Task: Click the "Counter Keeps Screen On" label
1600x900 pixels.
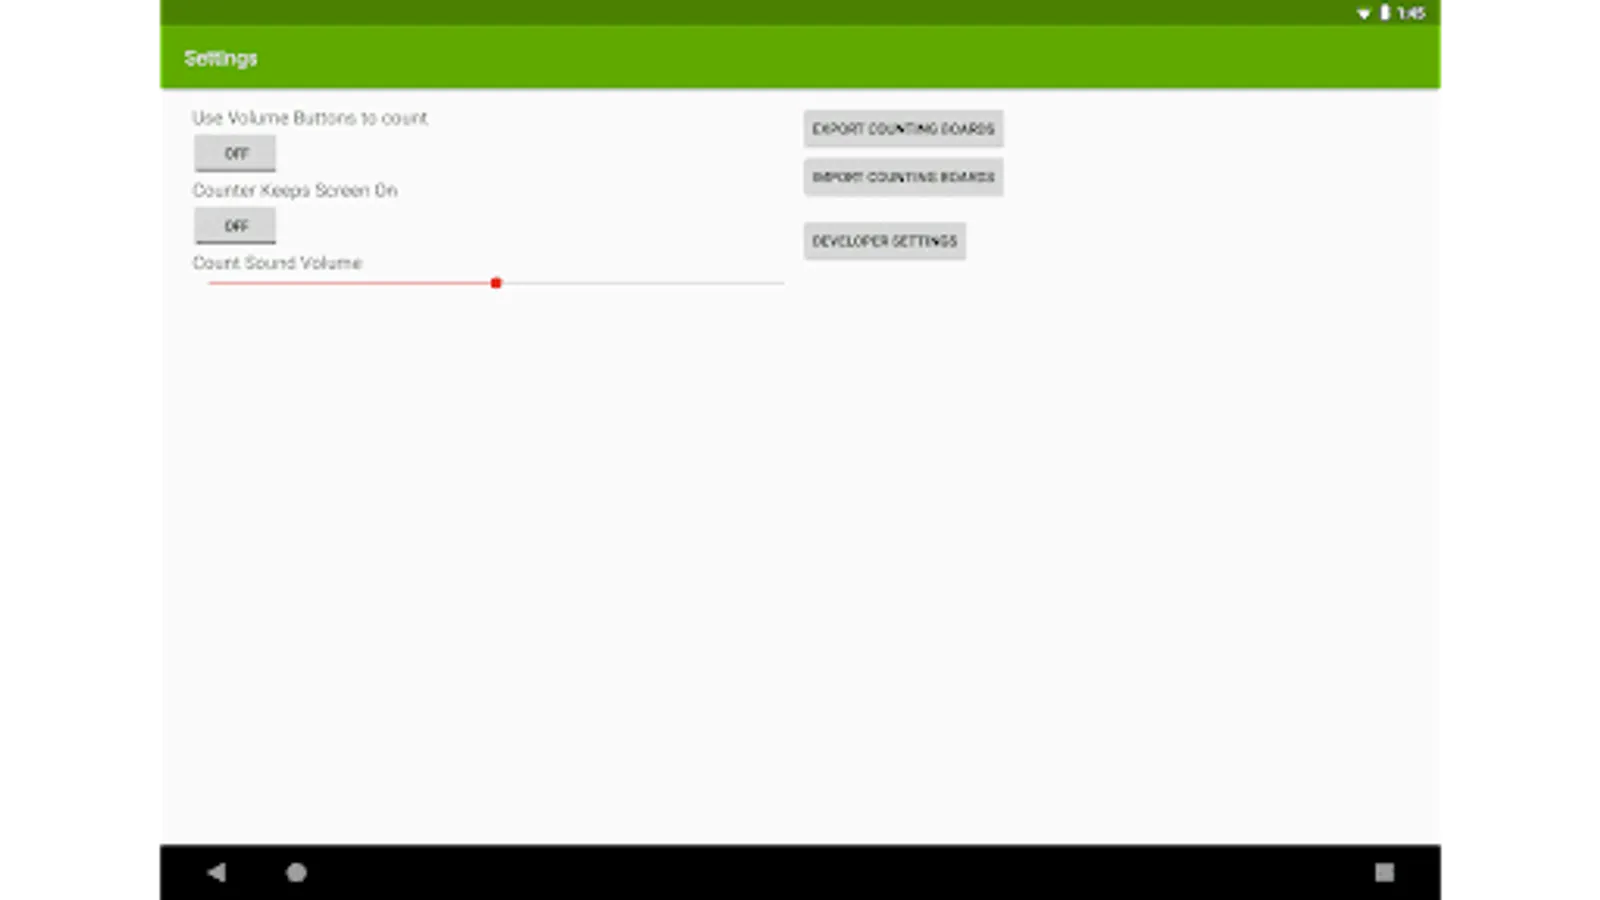Action: pyautogui.click(x=295, y=190)
